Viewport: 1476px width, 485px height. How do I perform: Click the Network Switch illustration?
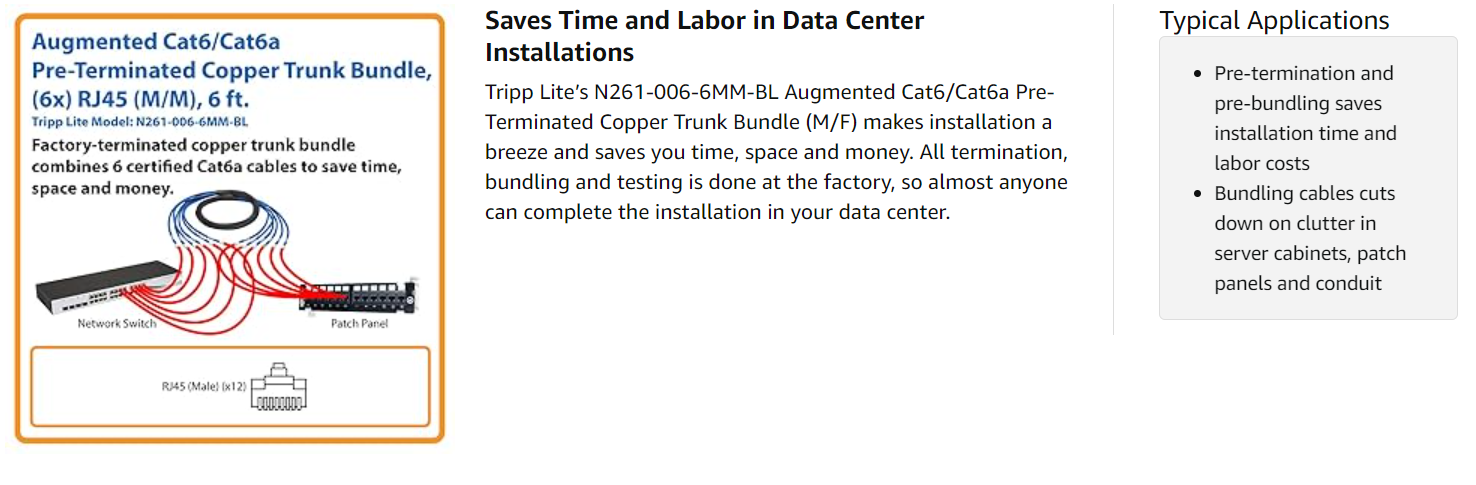[100, 287]
